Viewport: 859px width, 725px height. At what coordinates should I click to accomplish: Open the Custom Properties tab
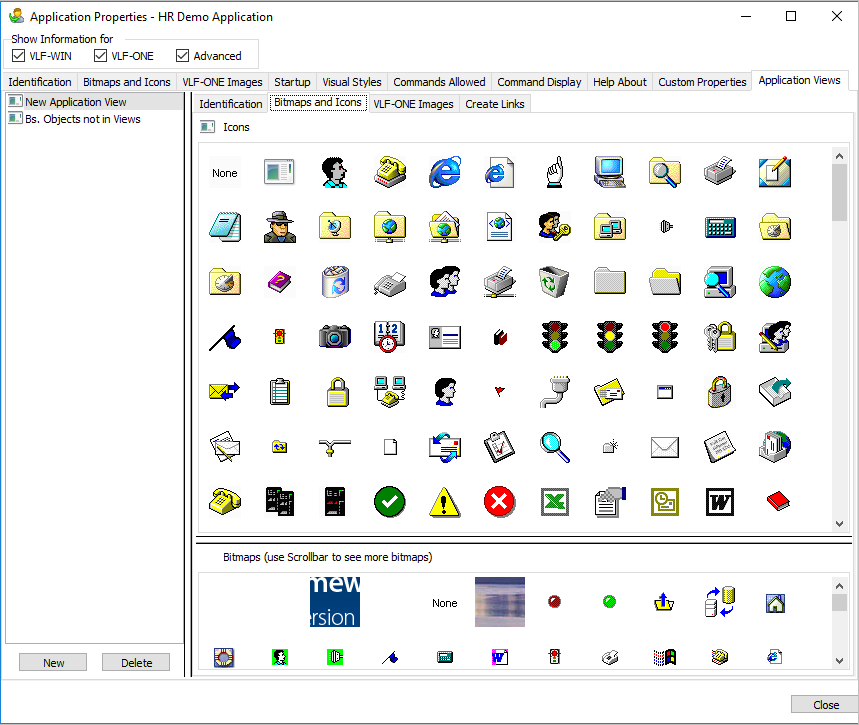pos(702,82)
